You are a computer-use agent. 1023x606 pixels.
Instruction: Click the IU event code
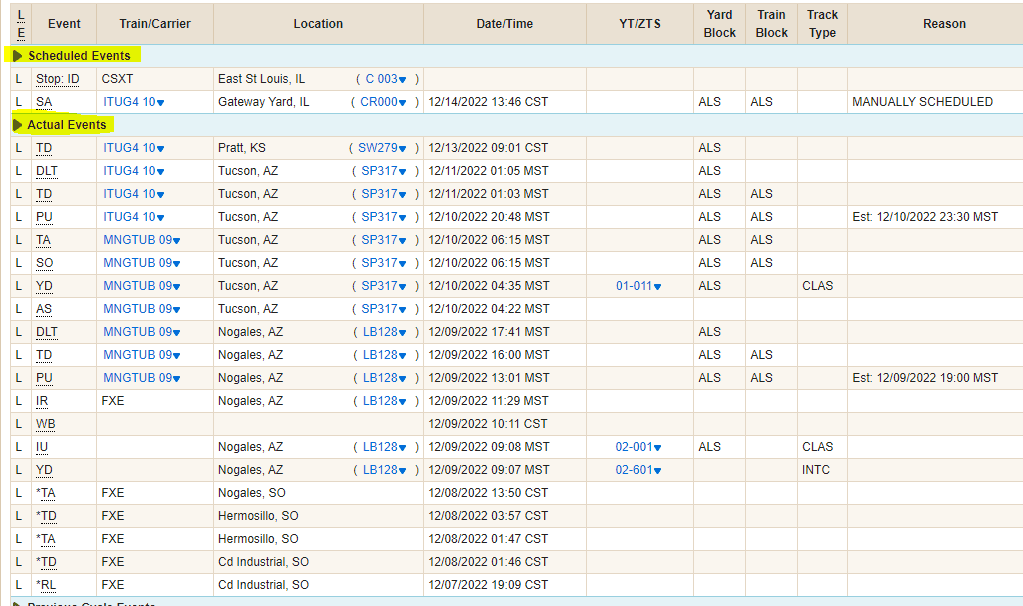coord(42,447)
